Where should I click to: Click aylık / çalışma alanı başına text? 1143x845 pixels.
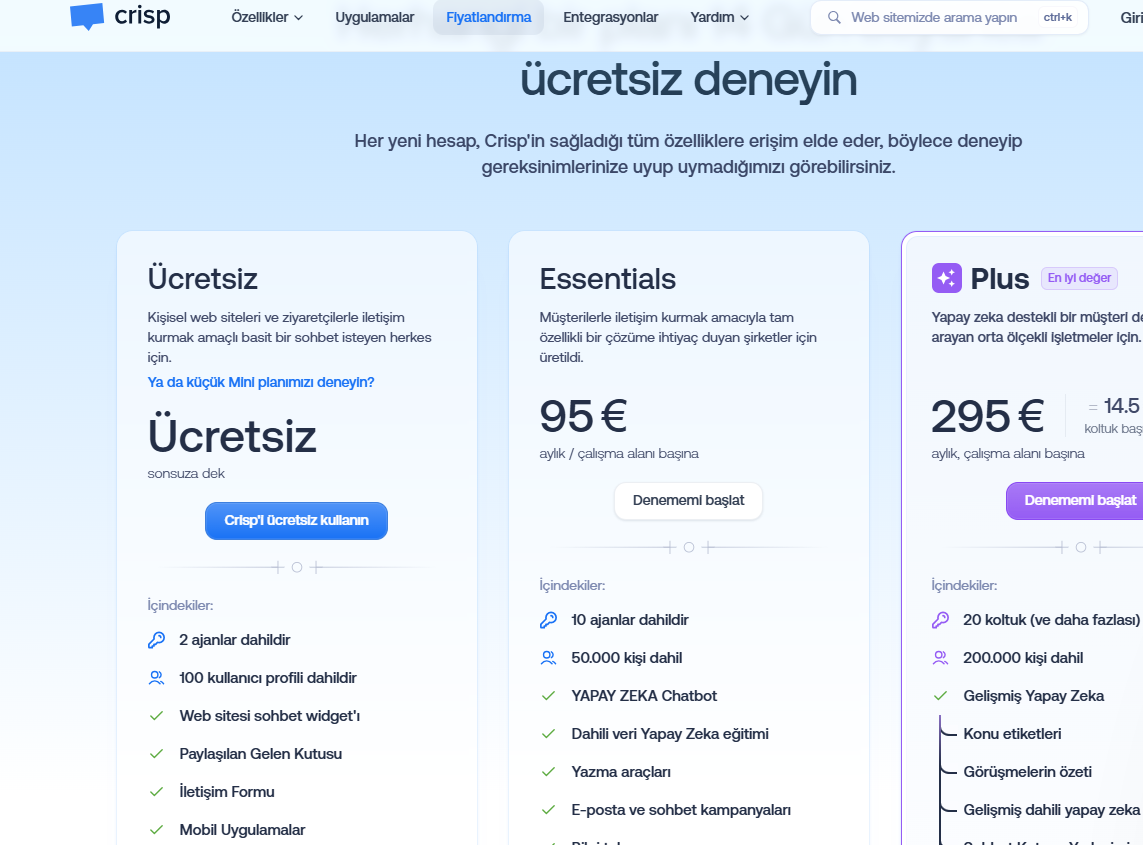[619, 453]
